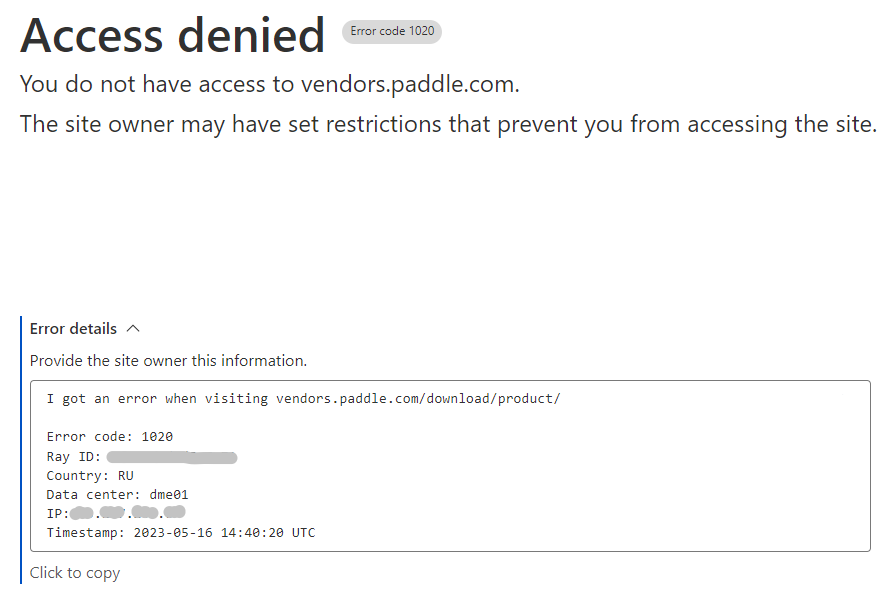Click the visited URL line in details box
Viewport: 895px width, 596px height.
point(304,398)
